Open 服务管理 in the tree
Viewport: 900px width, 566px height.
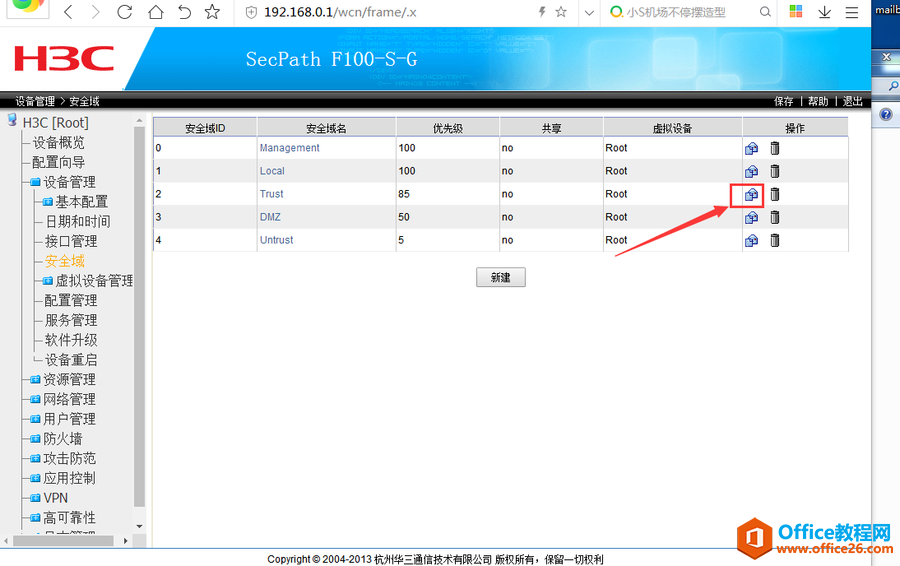coord(71,320)
